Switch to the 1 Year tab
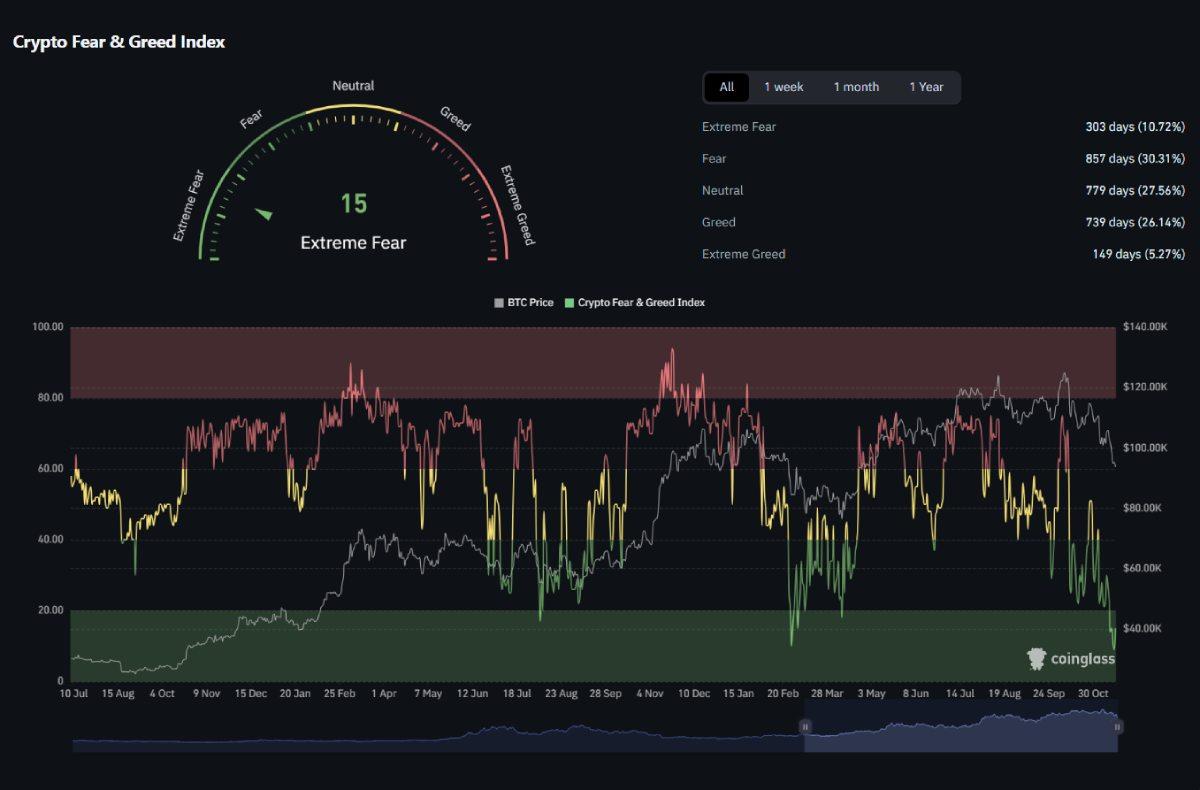 (x=926, y=87)
